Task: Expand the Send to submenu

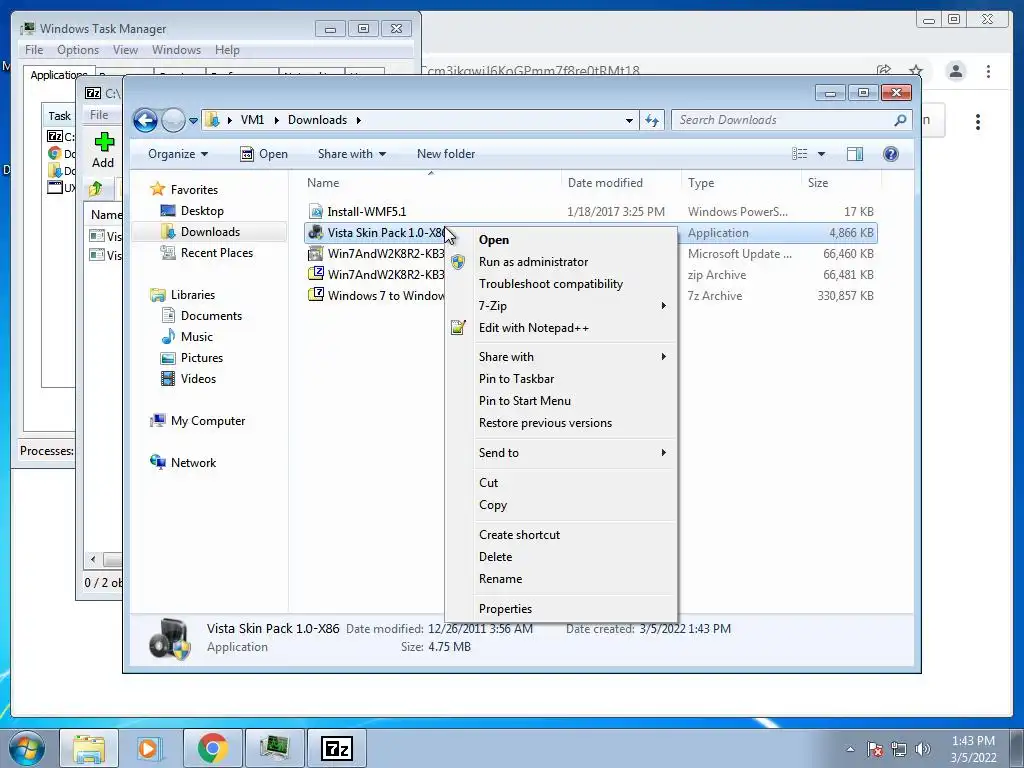Action: [x=560, y=453]
